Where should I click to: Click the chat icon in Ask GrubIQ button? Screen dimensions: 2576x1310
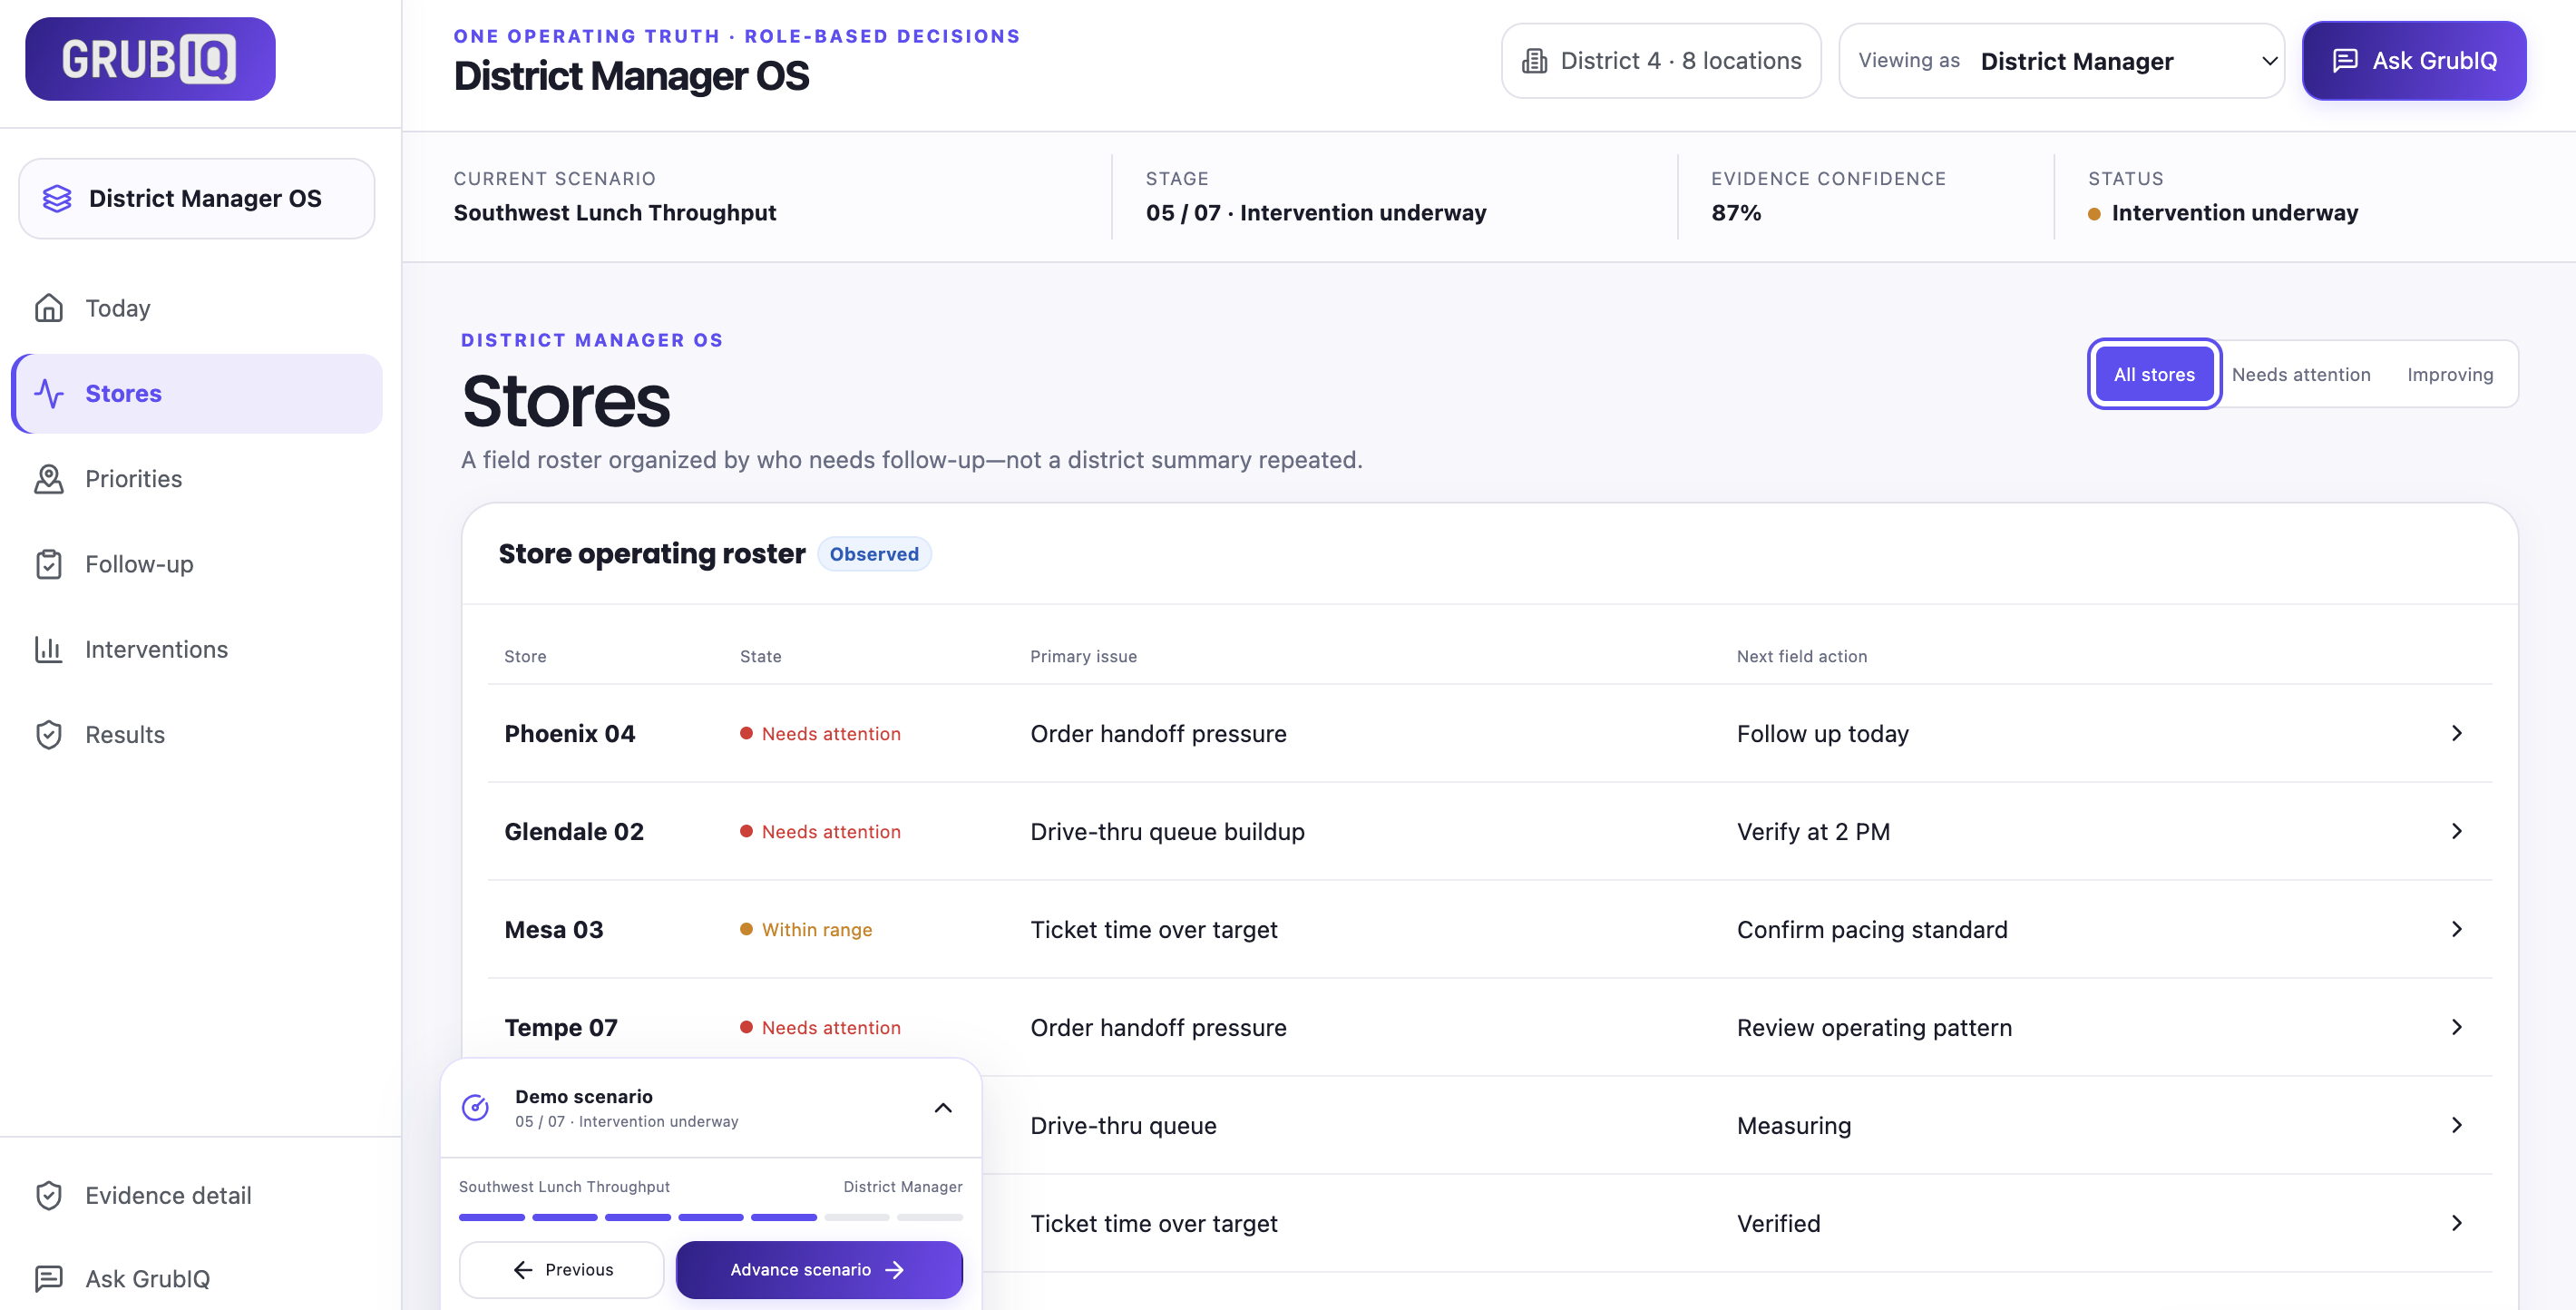pos(2345,61)
